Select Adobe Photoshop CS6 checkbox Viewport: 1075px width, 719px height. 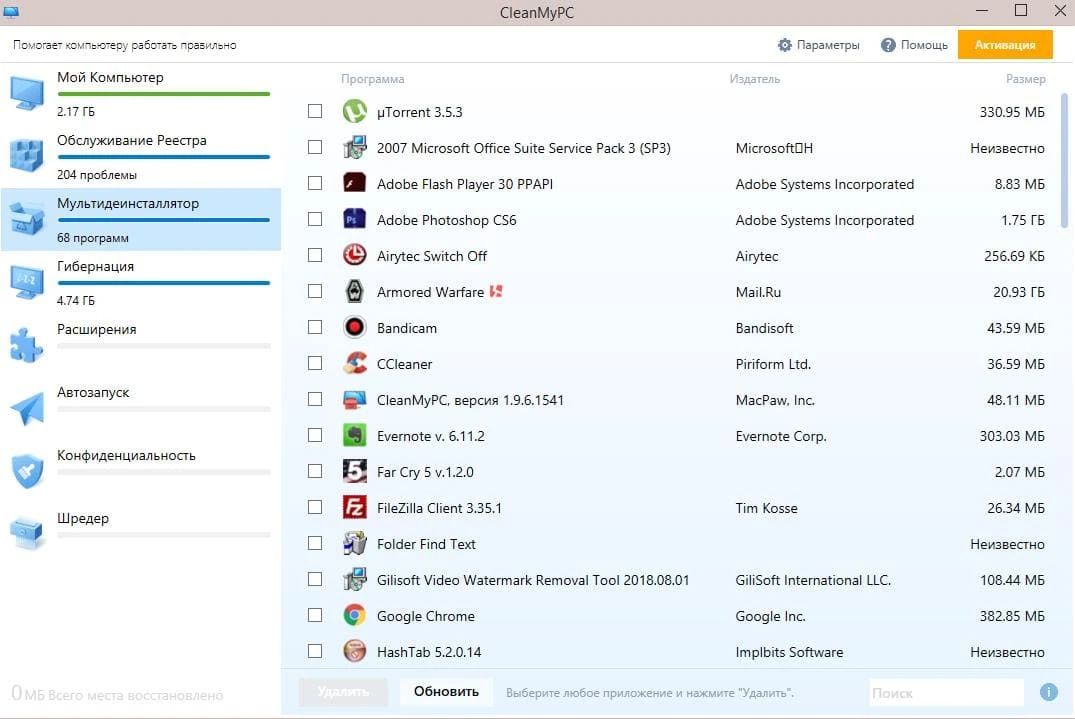[315, 219]
